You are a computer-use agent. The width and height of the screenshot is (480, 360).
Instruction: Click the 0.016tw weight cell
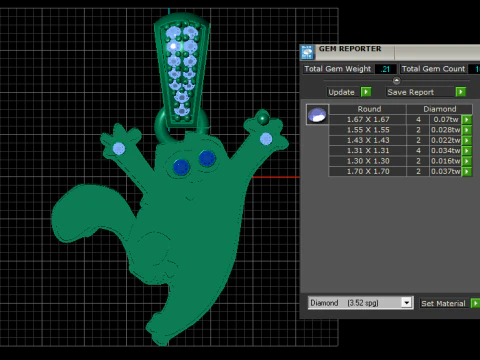(x=446, y=161)
